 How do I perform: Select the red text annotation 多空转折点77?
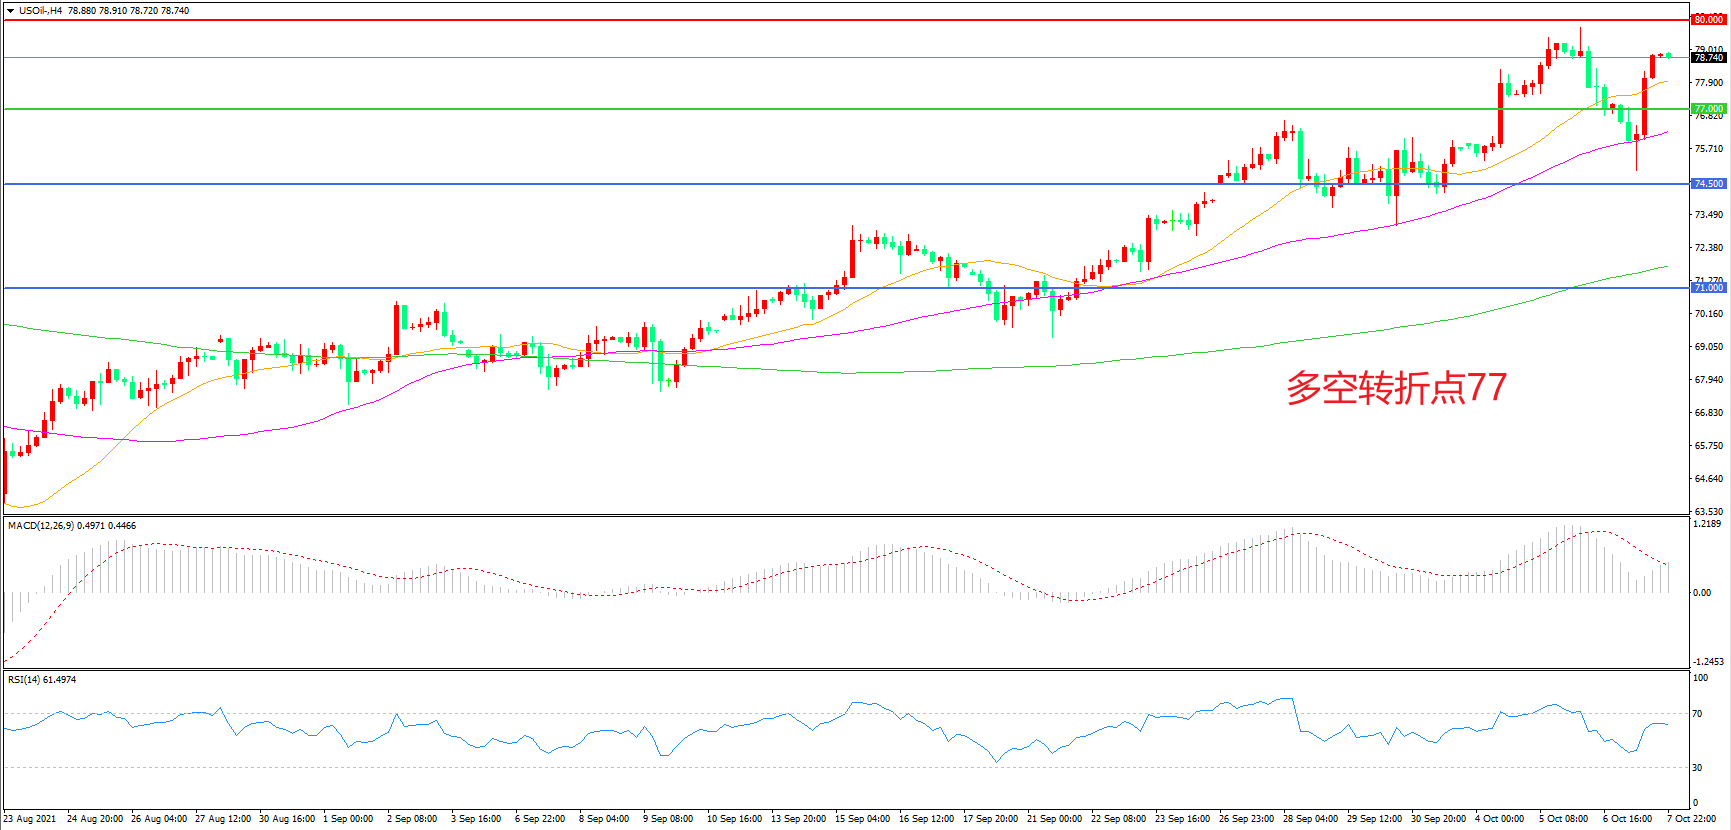click(1396, 388)
